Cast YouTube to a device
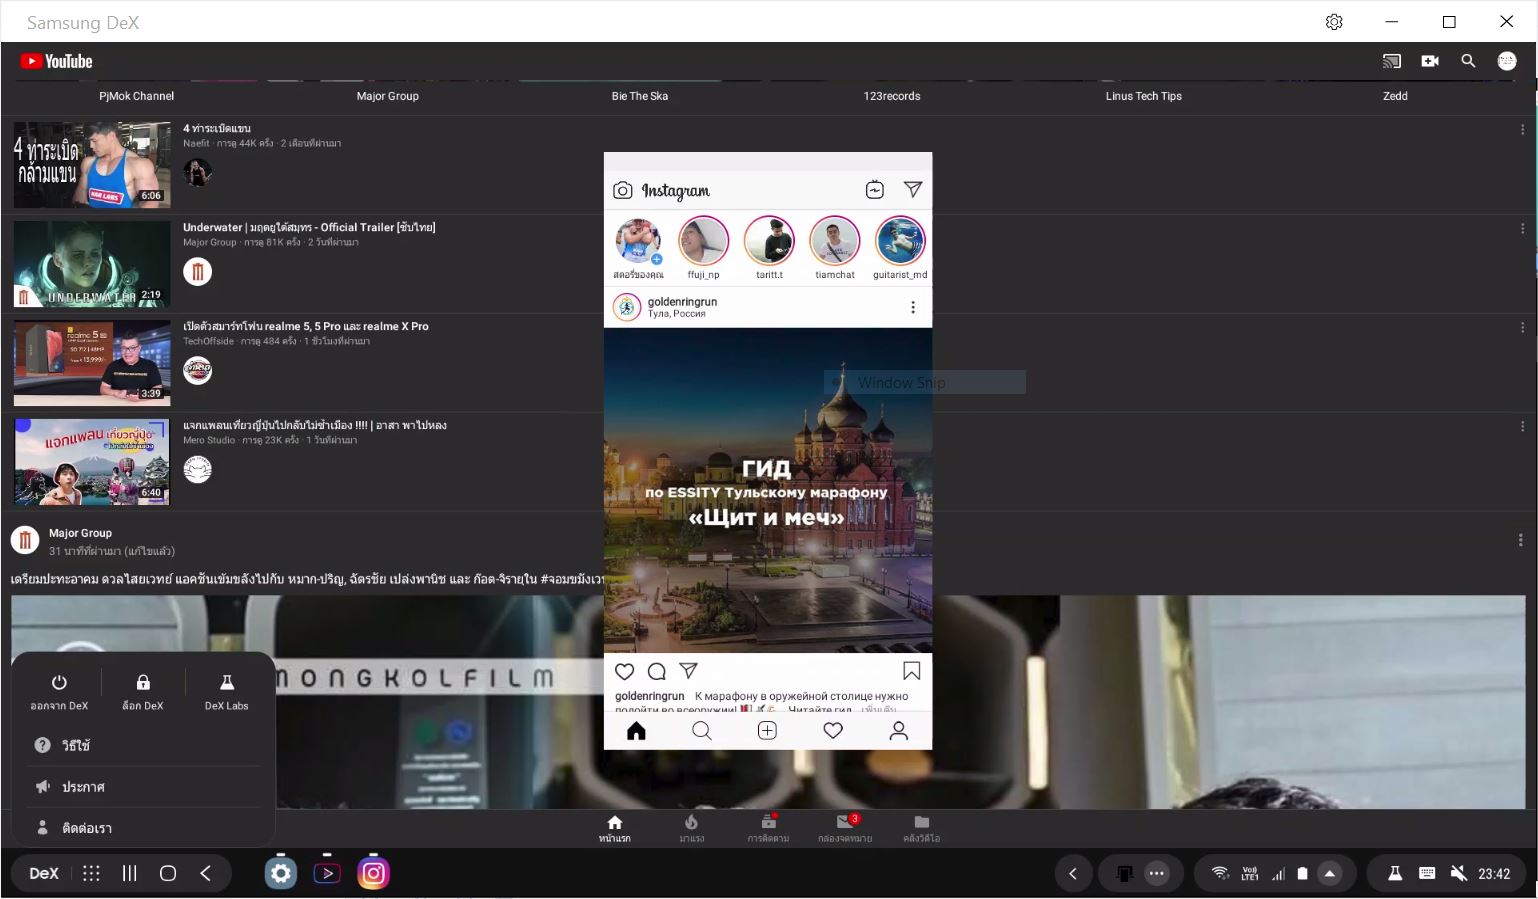 coord(1392,61)
